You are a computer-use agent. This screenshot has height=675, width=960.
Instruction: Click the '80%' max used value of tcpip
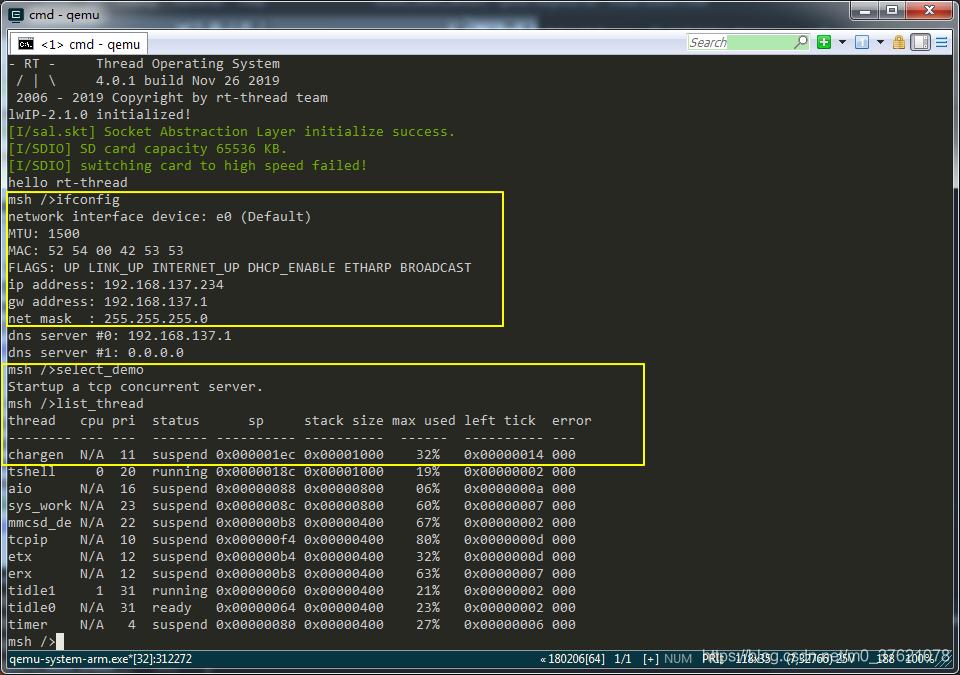click(x=427, y=540)
